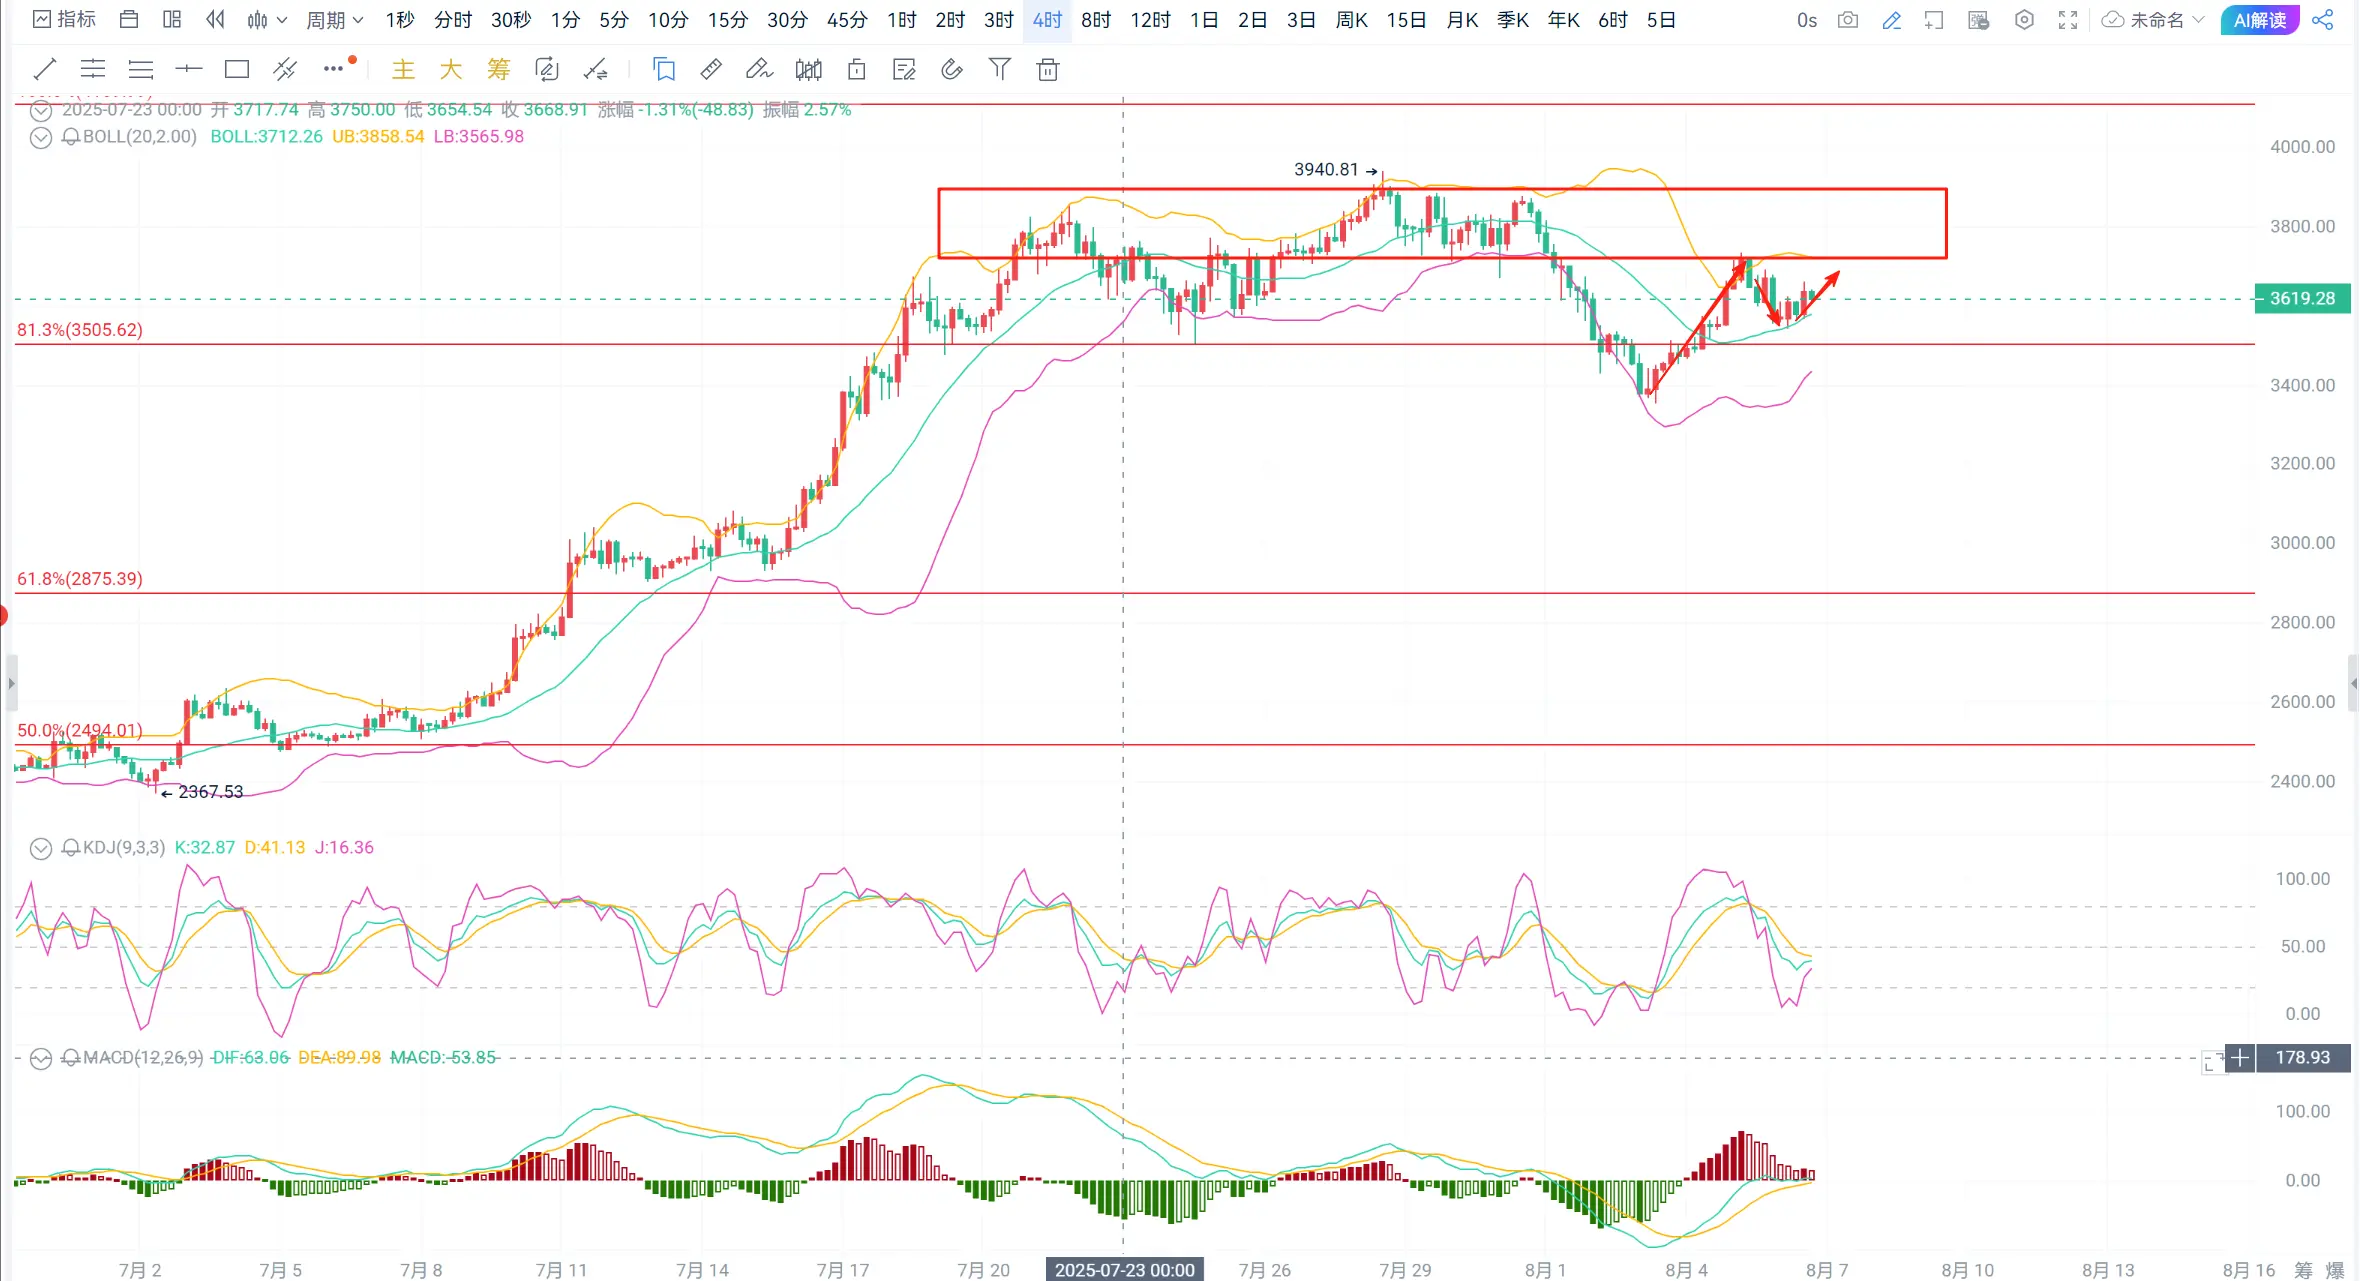The height and width of the screenshot is (1281, 2360).
Task: Switch to the 15分 timeframe
Action: pyautogui.click(x=727, y=20)
